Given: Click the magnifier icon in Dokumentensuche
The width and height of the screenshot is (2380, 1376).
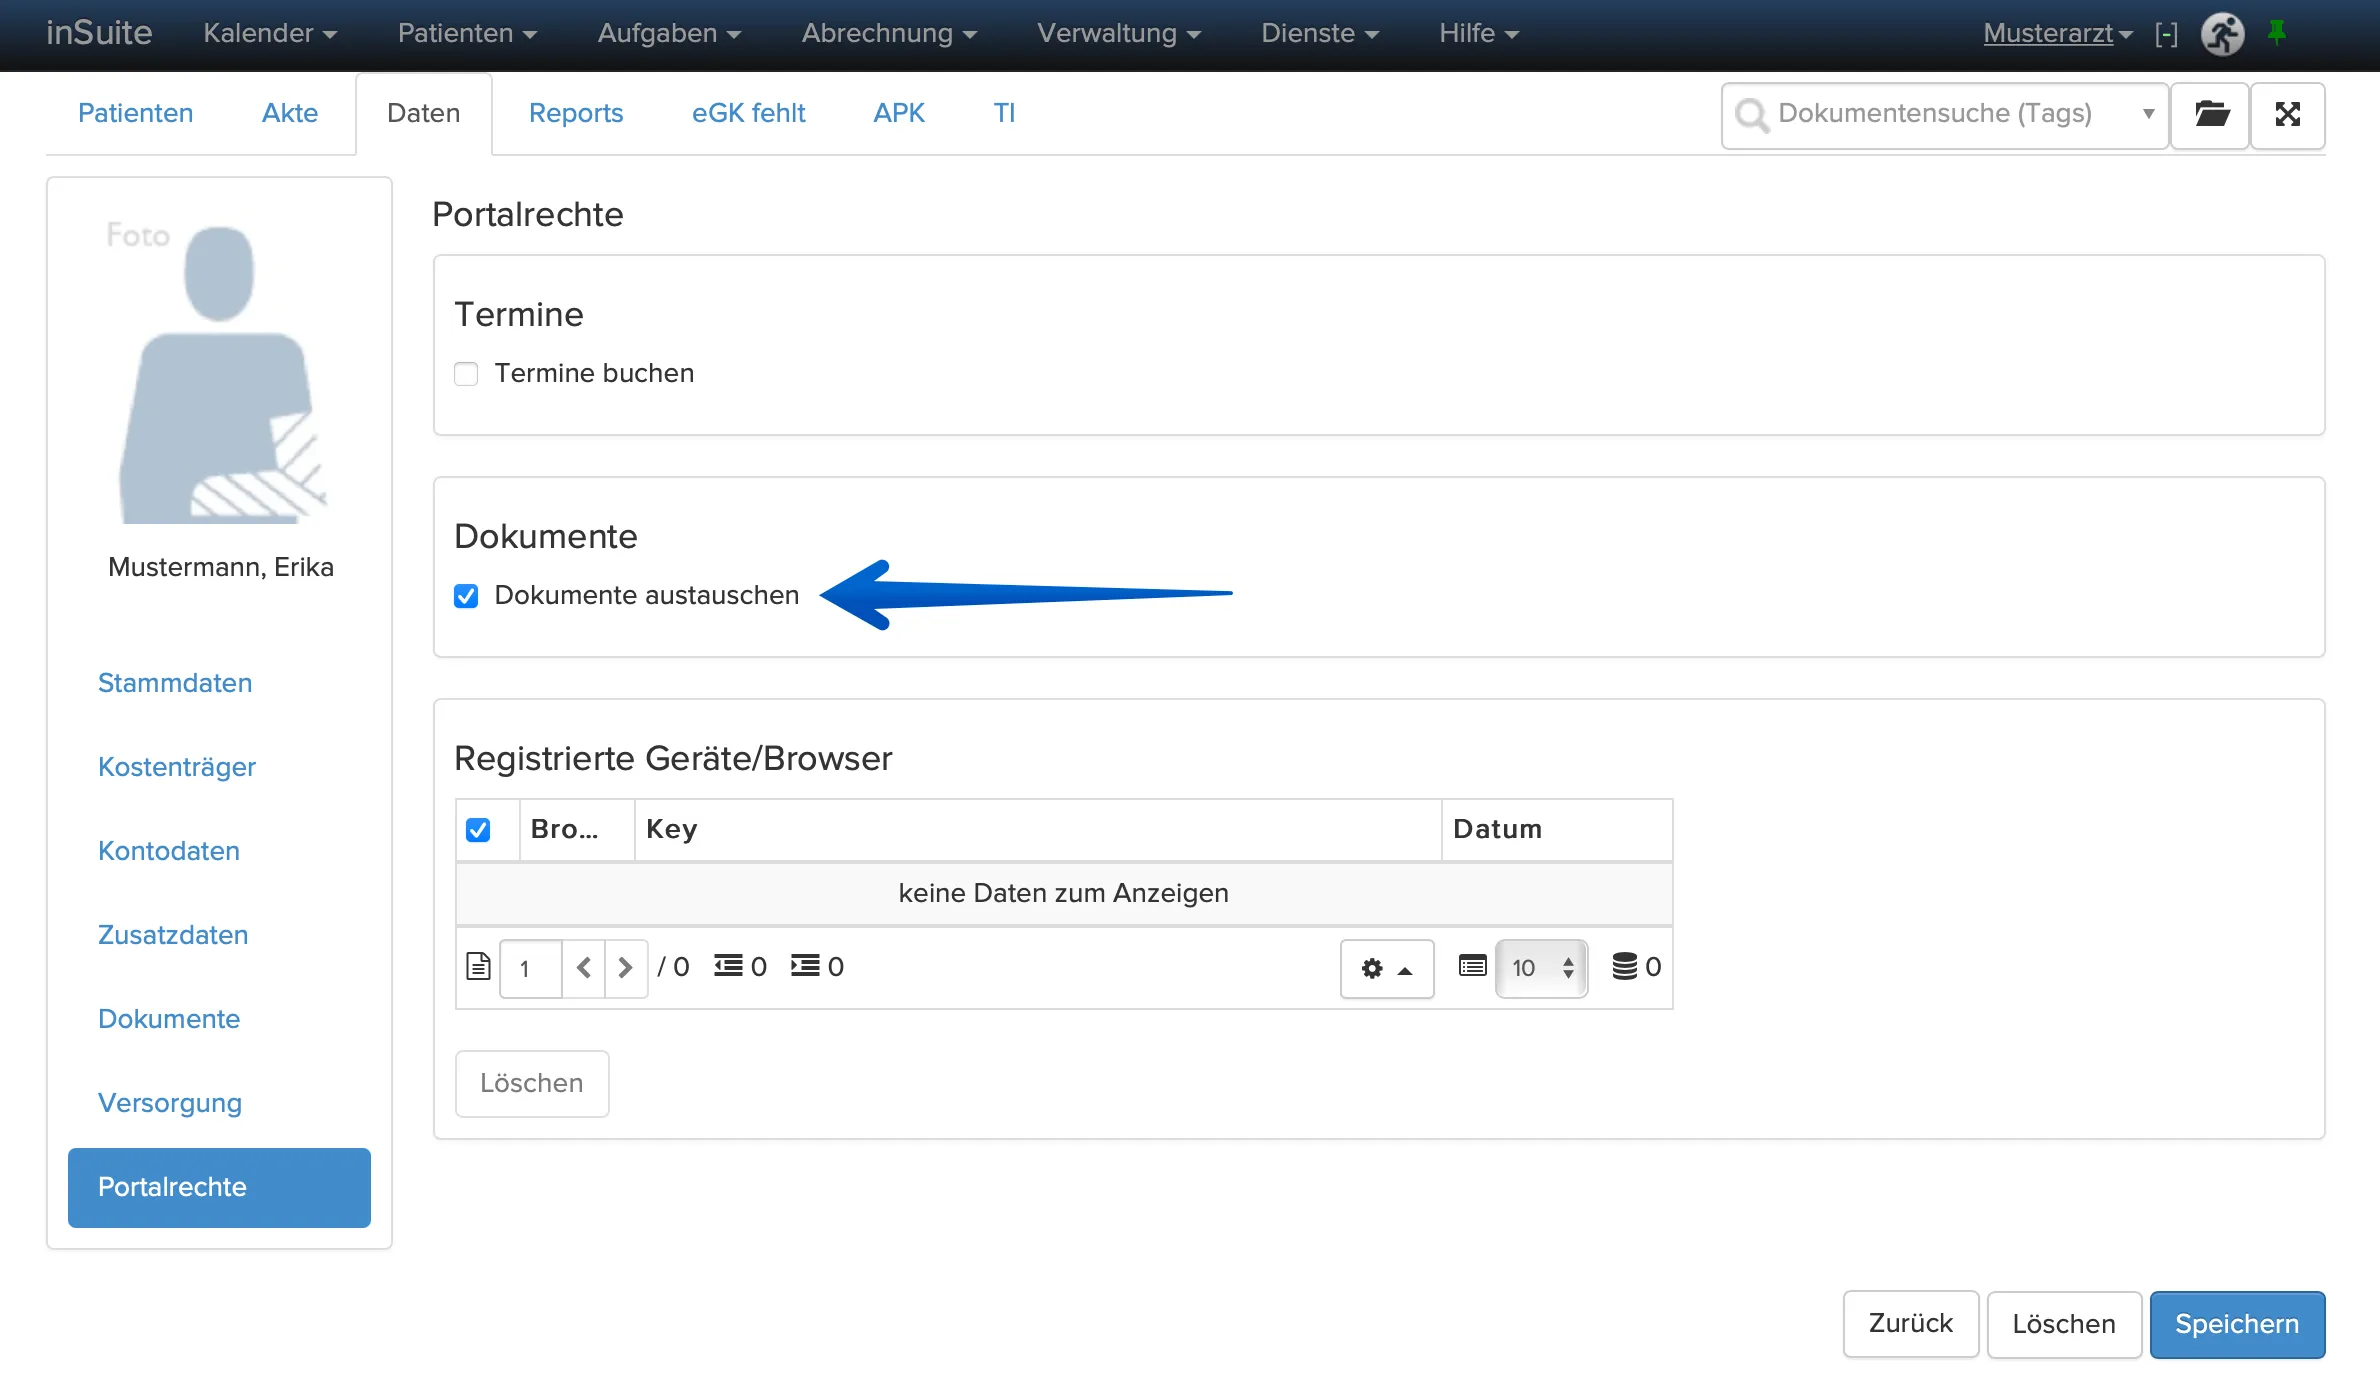Looking at the screenshot, I should 1751,115.
